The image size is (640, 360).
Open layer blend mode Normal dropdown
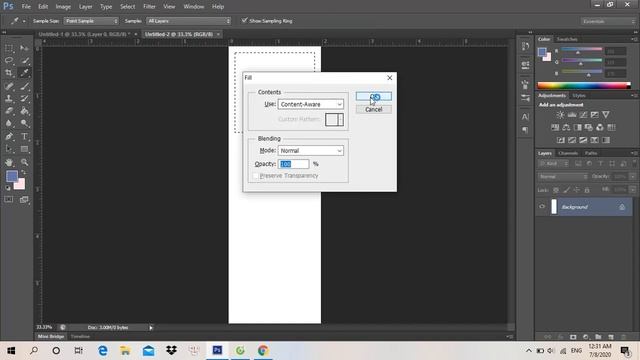click(x=563, y=177)
